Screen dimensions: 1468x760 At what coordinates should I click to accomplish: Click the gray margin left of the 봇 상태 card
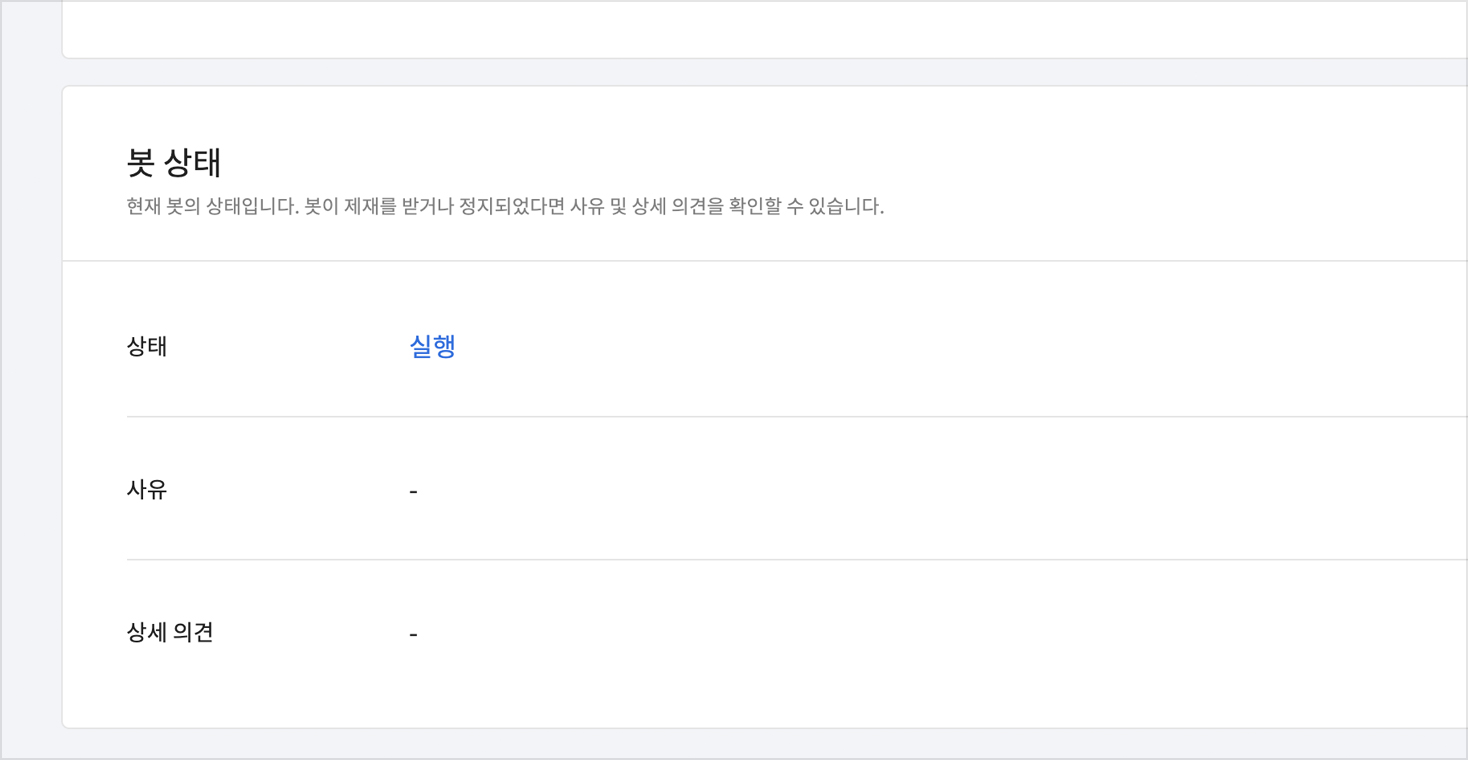click(x=32, y=400)
